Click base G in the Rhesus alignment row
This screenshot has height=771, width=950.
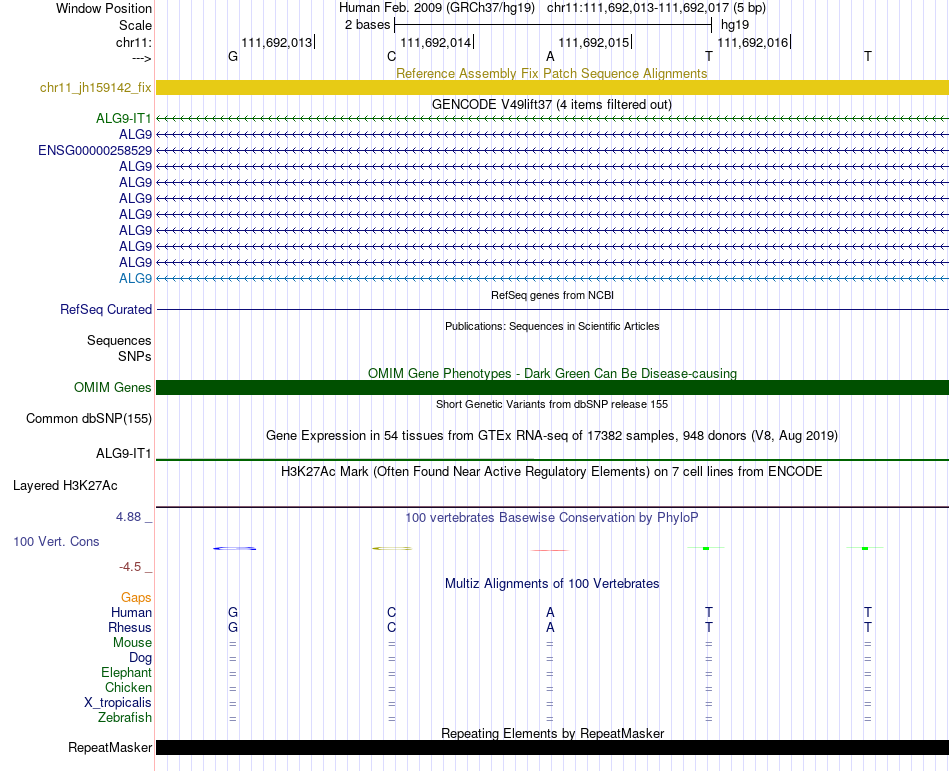[x=233, y=627]
